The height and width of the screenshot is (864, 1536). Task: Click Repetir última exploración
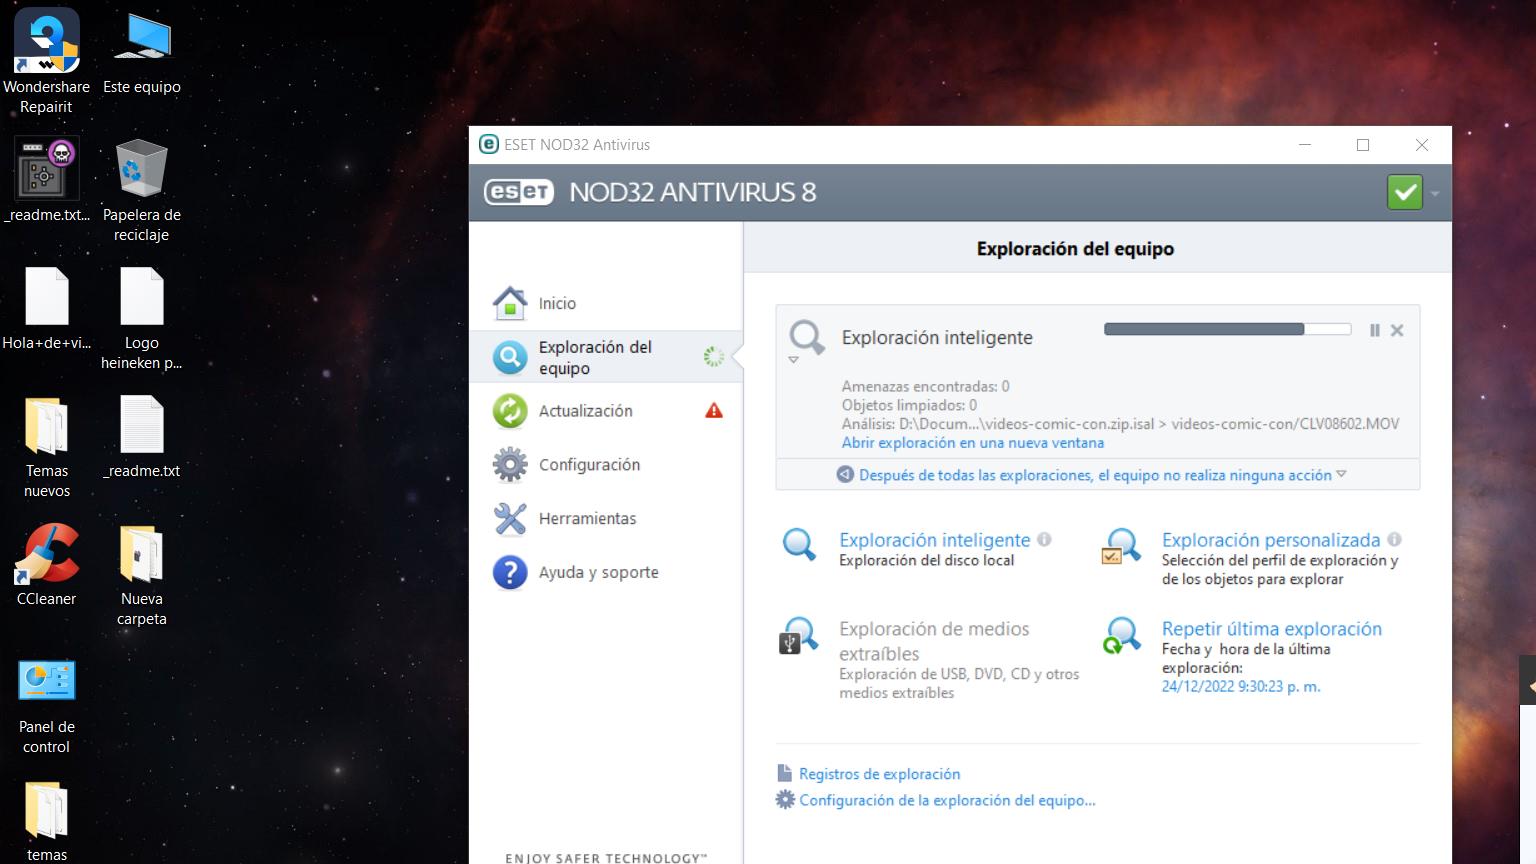pos(1271,629)
